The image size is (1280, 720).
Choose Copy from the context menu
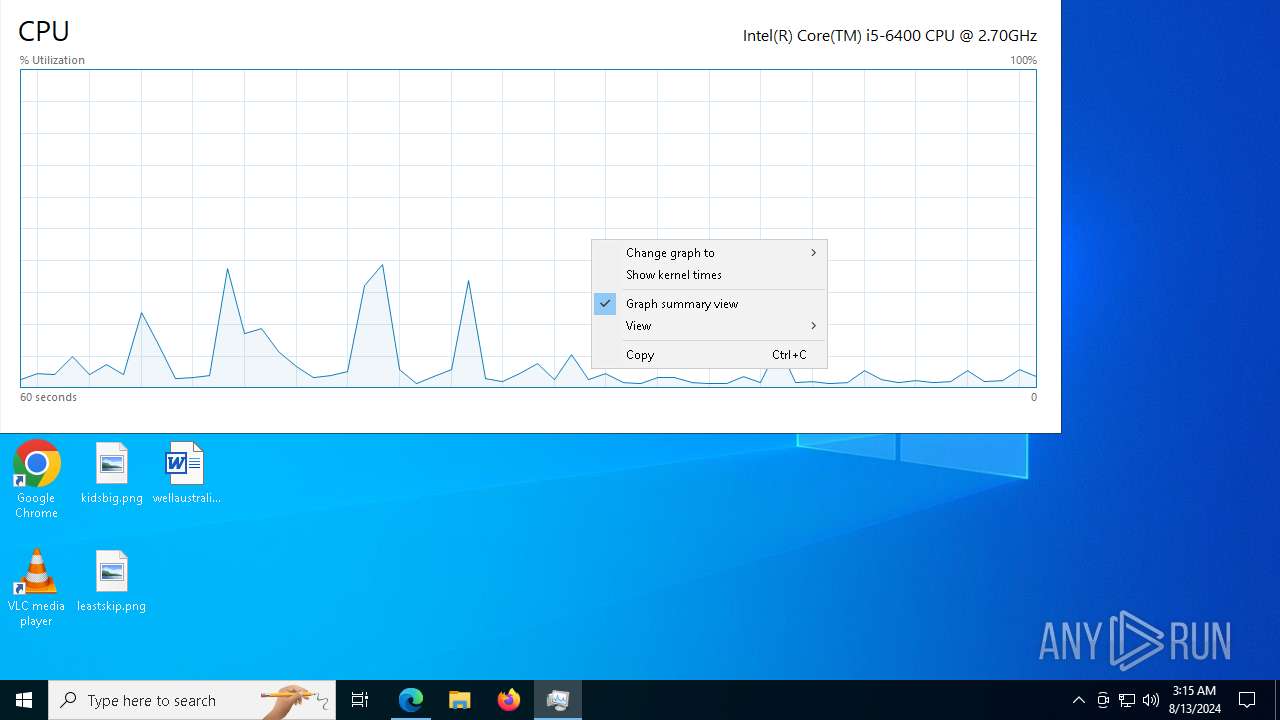709,355
